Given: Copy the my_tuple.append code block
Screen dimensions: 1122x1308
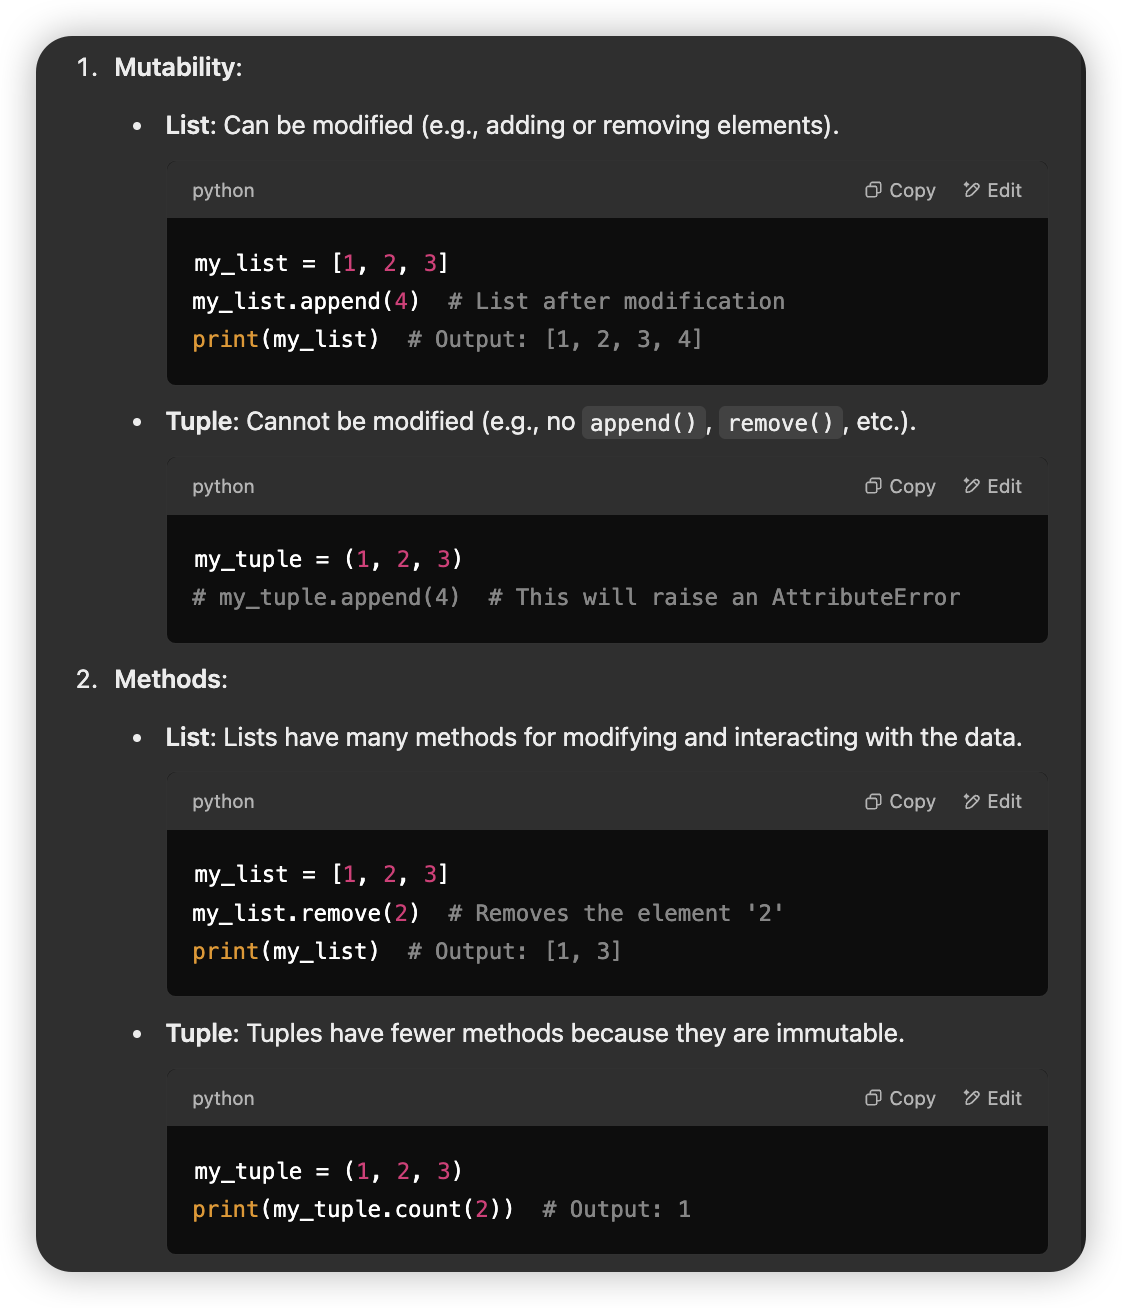Looking at the screenshot, I should [900, 486].
